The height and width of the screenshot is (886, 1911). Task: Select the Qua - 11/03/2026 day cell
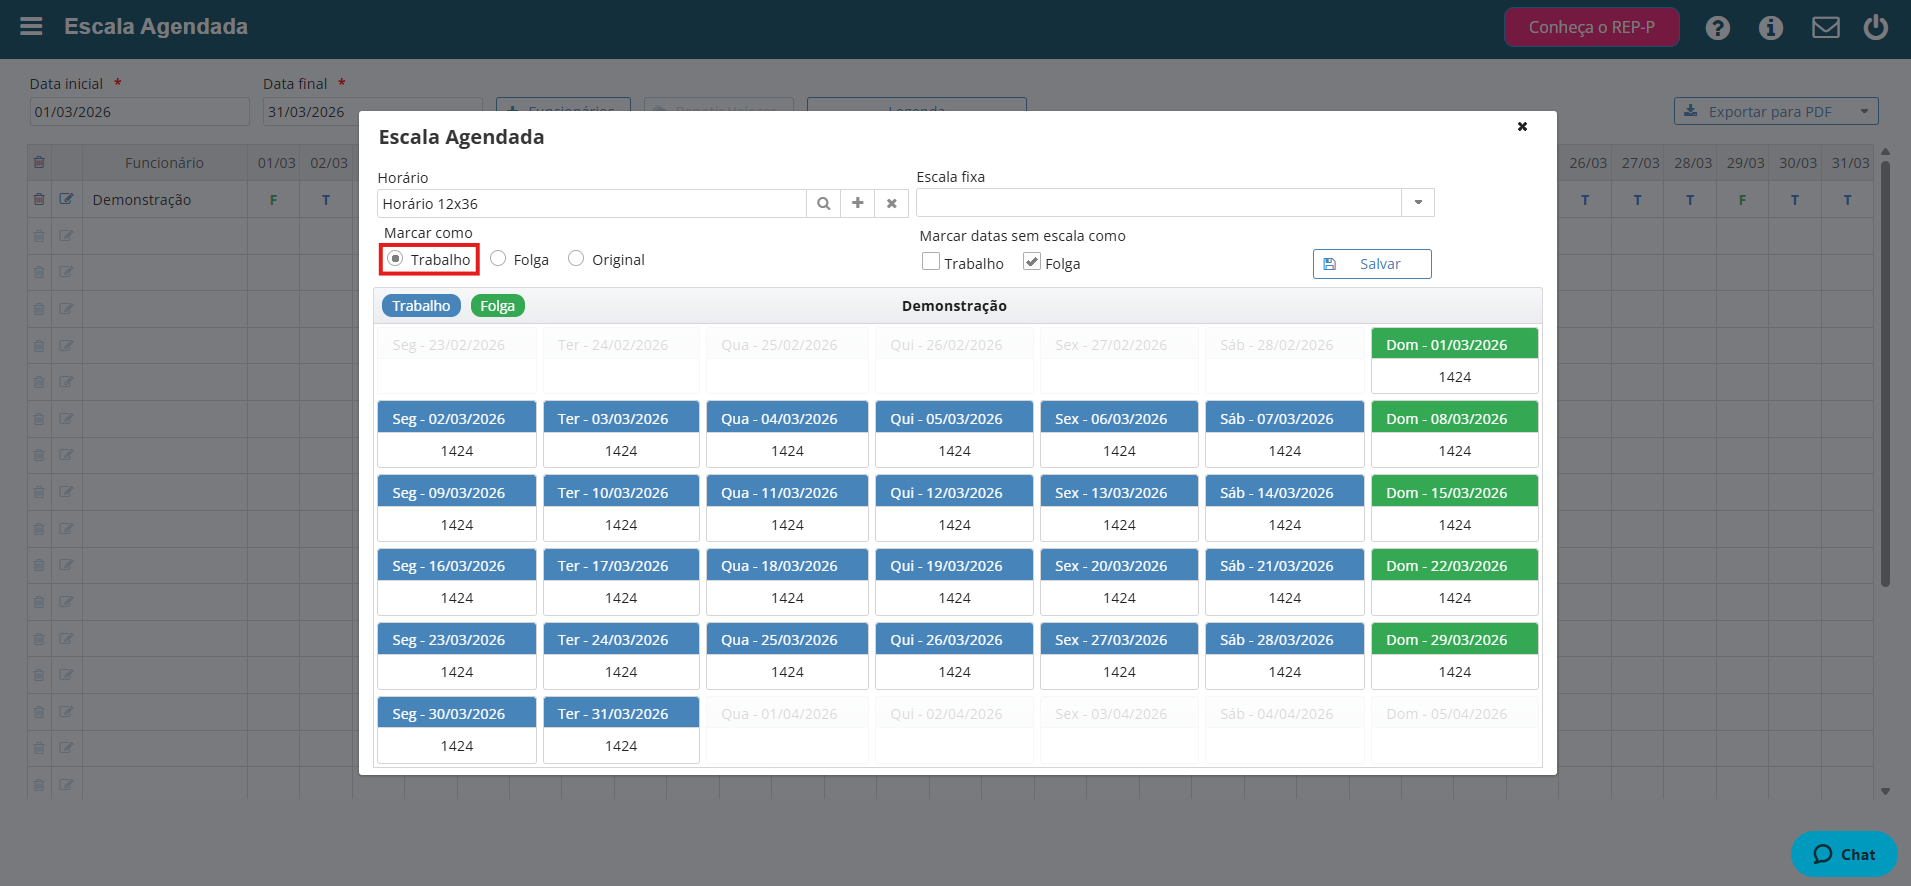787,508
